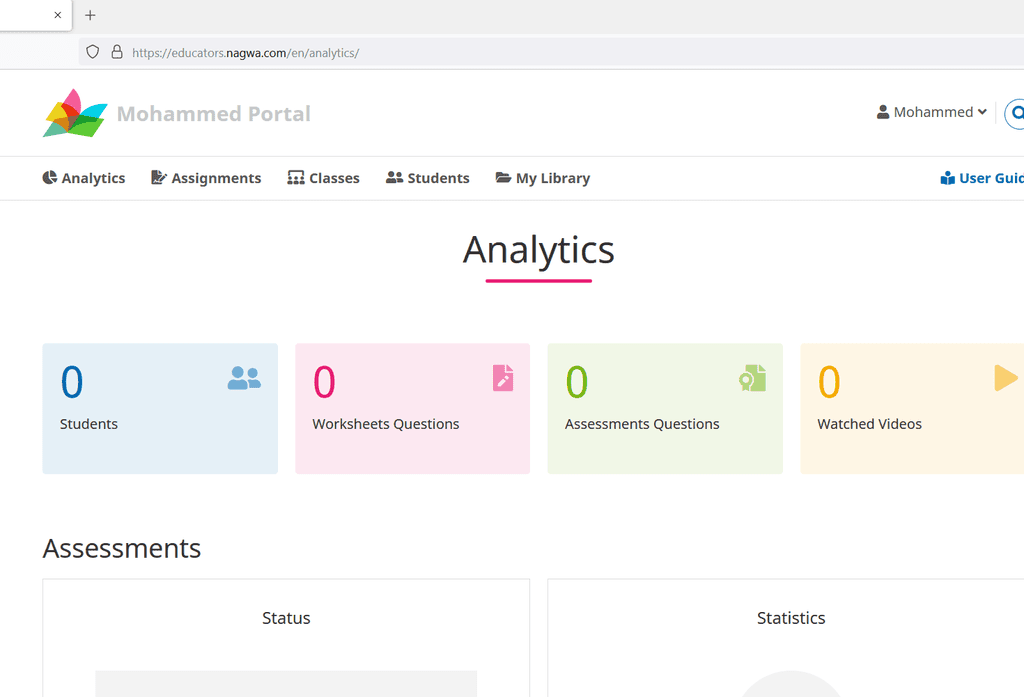Viewport: 1024px width, 697px height.
Task: Click the Mohammed Portal title link
Action: (214, 114)
